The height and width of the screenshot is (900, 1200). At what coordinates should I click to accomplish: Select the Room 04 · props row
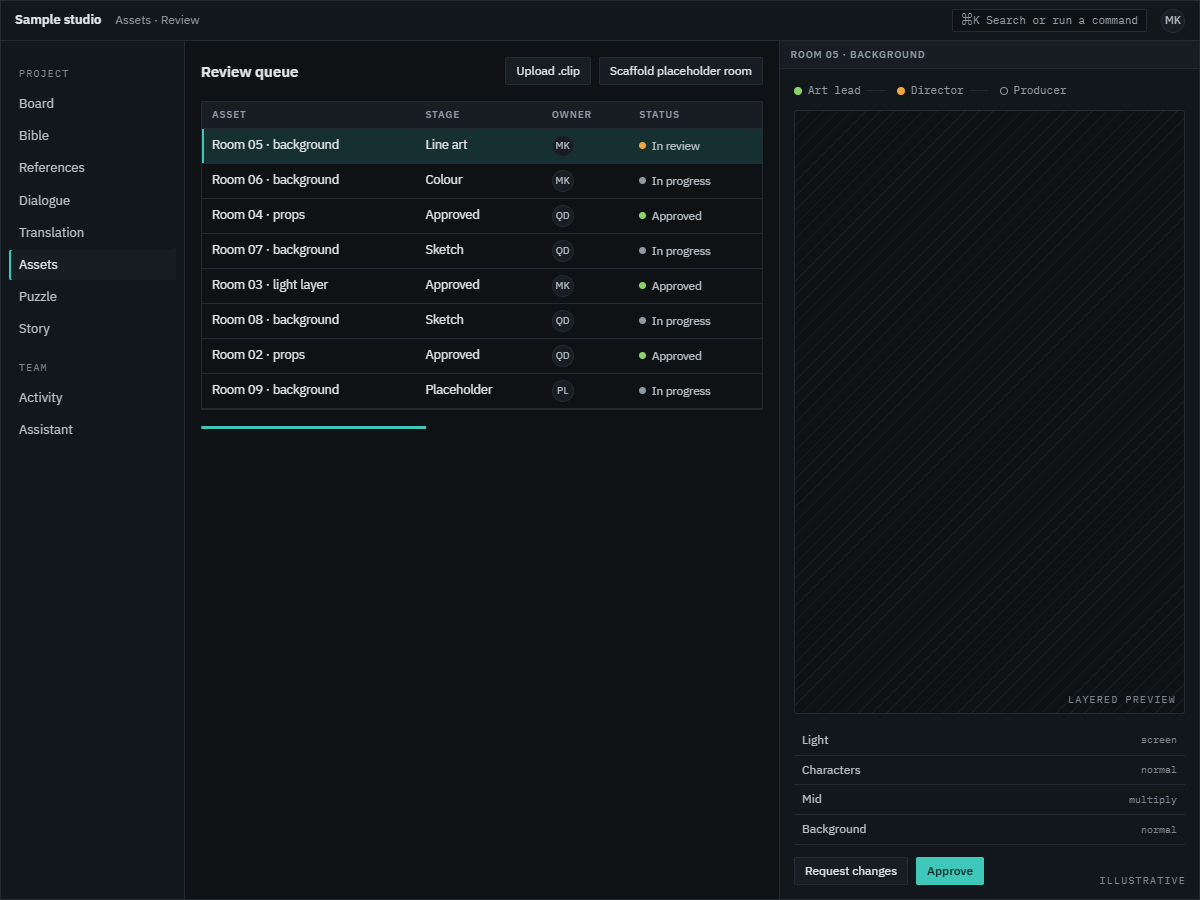482,216
